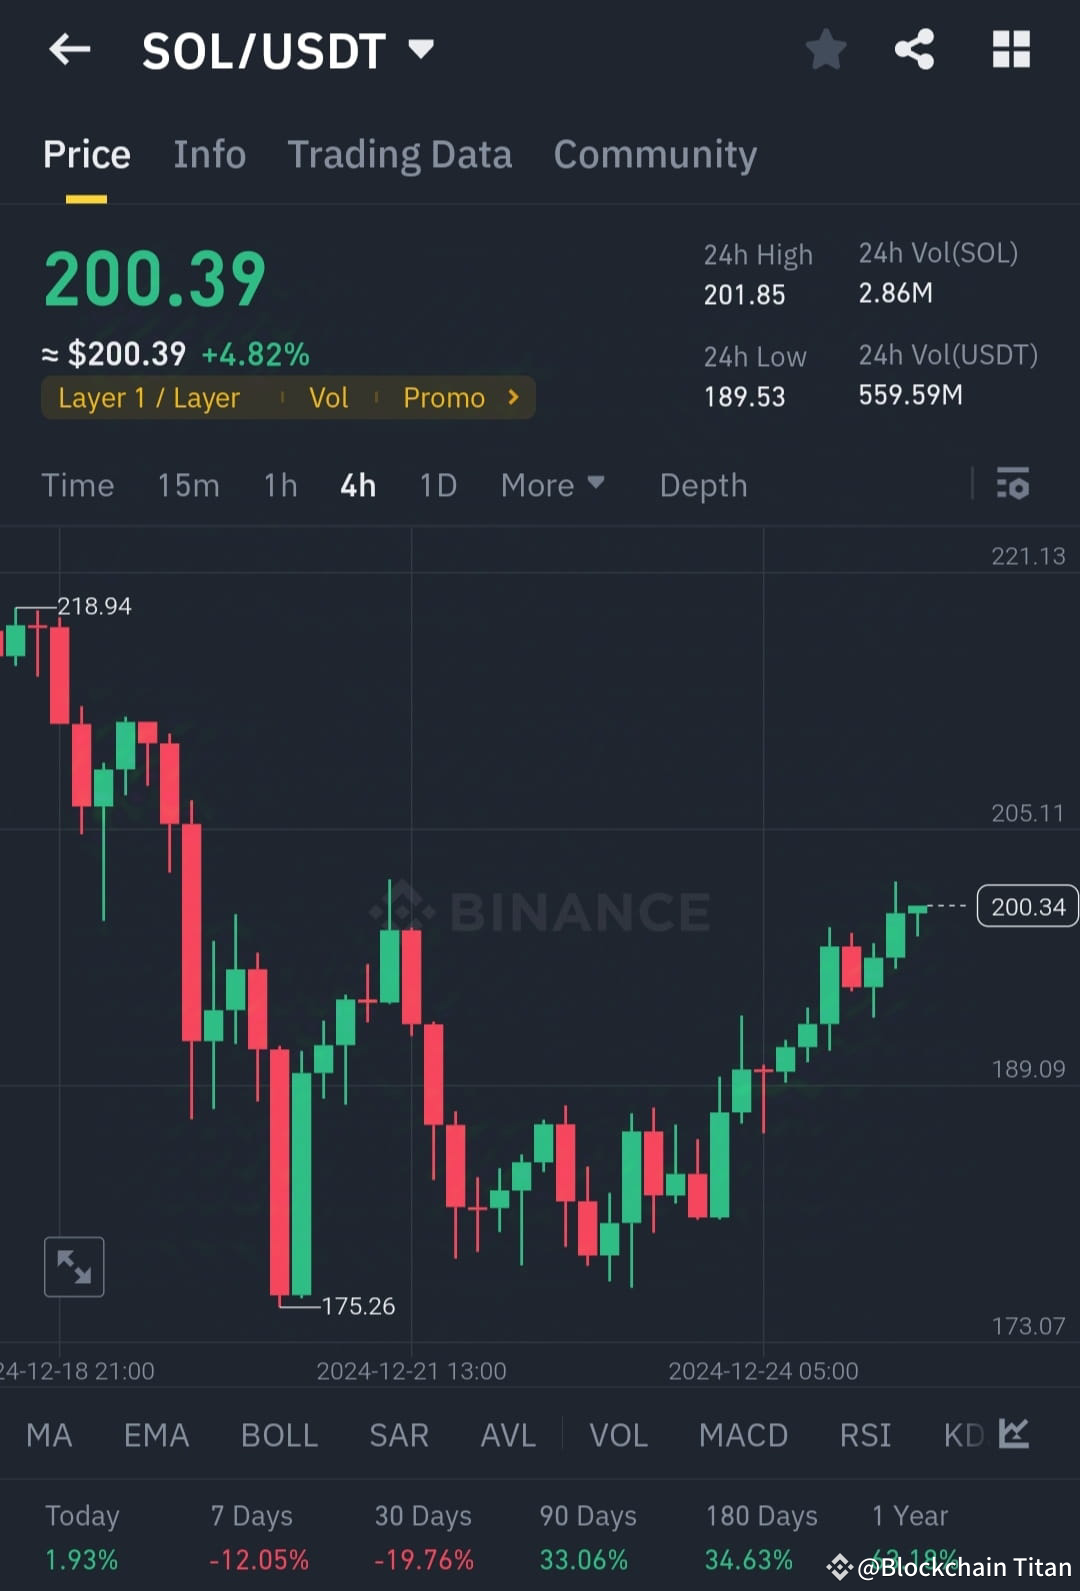Tap the back arrow to exit the chart
The height and width of the screenshot is (1591, 1080).
(68, 49)
